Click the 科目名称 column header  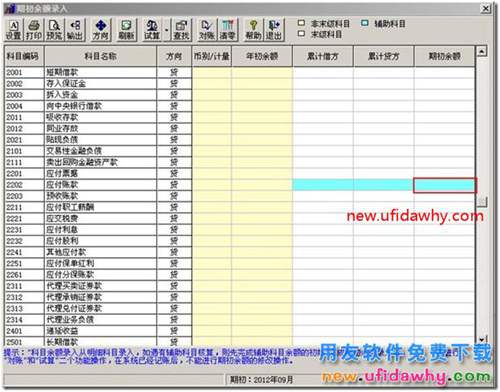point(100,56)
